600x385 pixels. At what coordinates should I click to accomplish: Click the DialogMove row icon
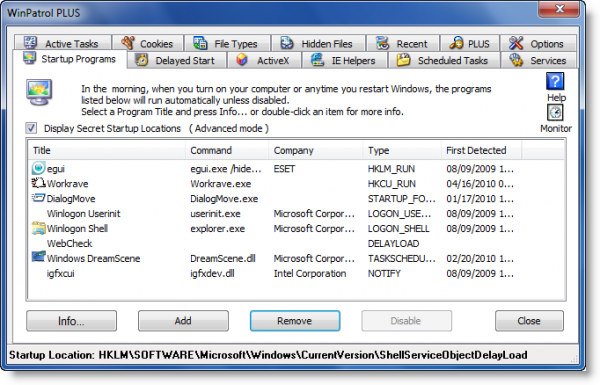38,198
